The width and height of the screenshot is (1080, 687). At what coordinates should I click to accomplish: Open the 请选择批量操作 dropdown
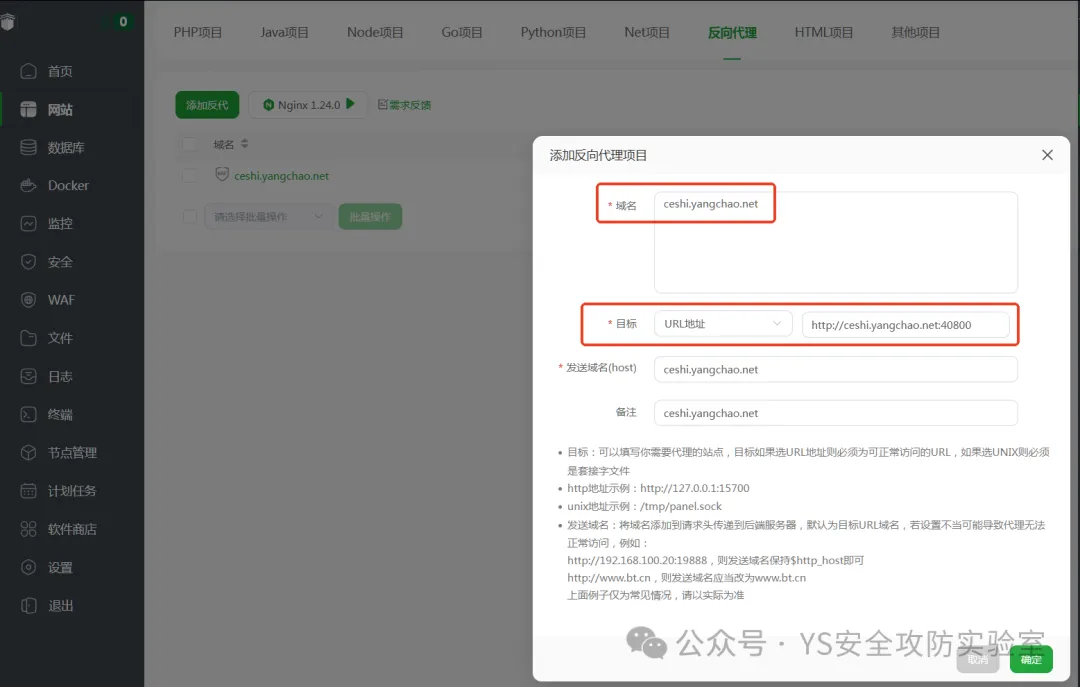point(269,216)
